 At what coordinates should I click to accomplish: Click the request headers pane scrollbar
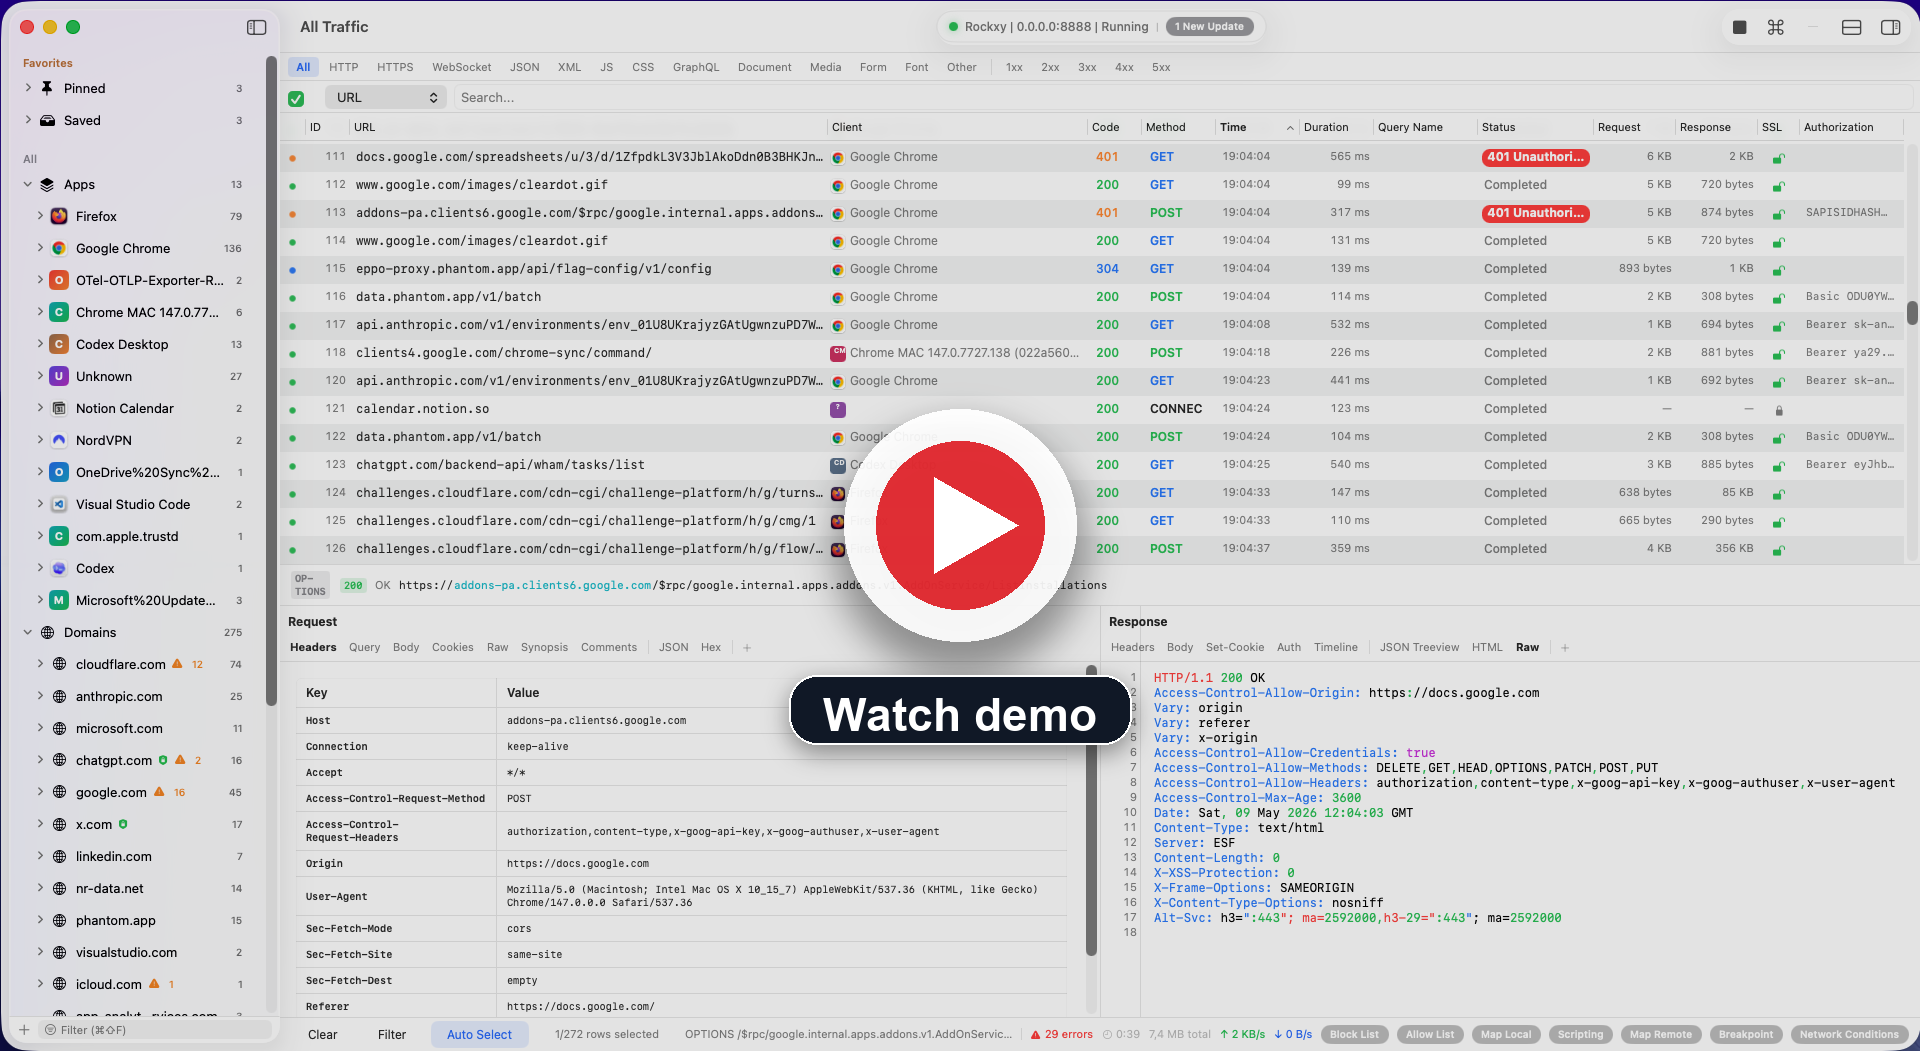[x=1092, y=810]
